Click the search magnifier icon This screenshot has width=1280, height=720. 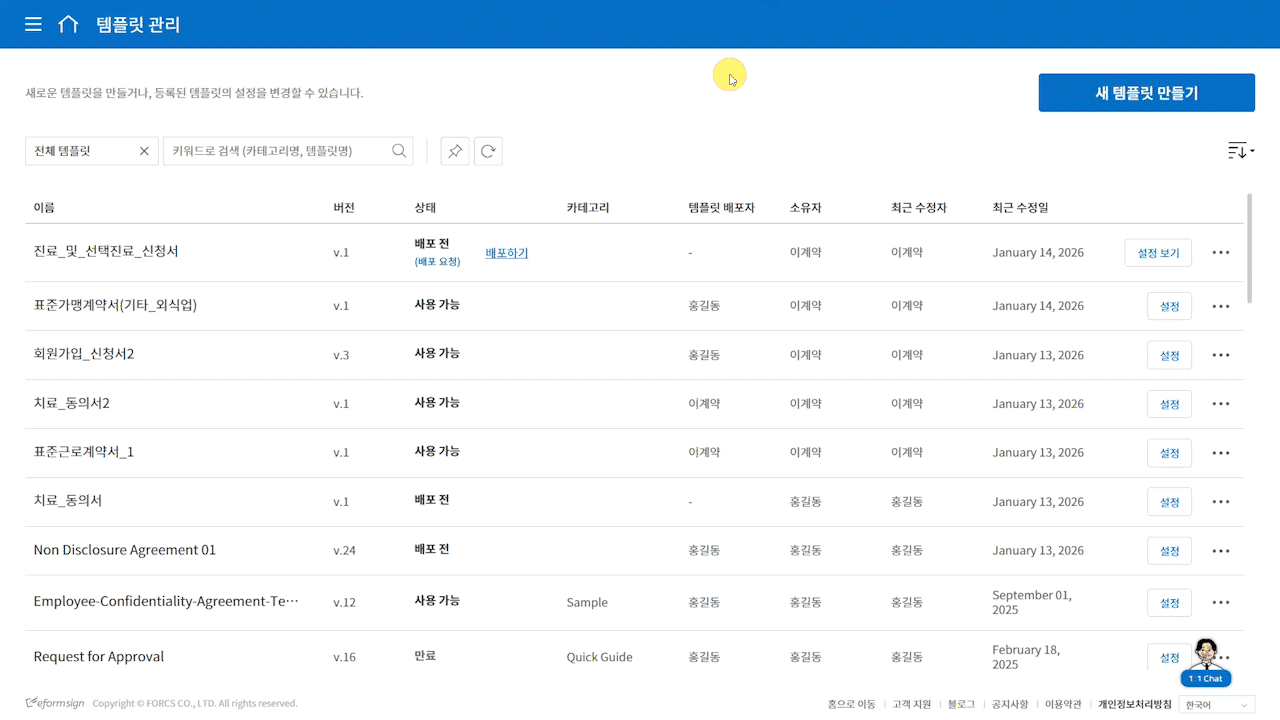tap(399, 151)
